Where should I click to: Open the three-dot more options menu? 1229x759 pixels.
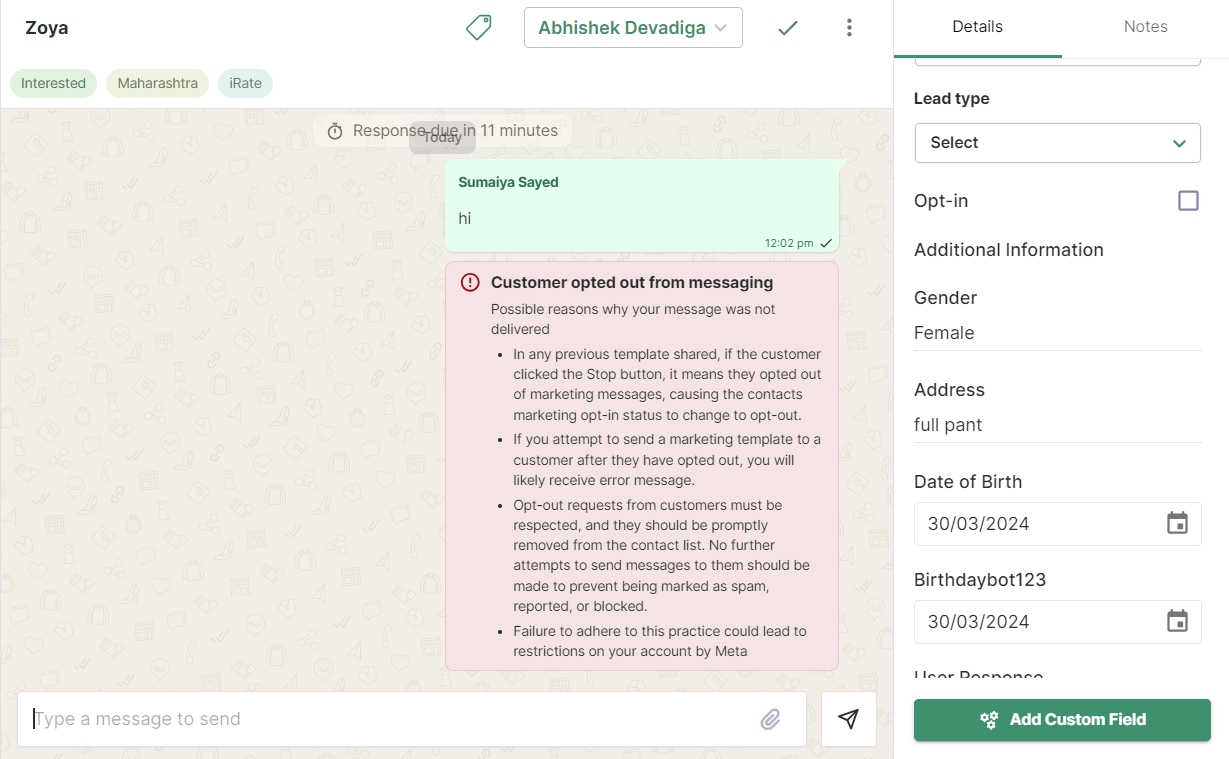[x=849, y=28]
